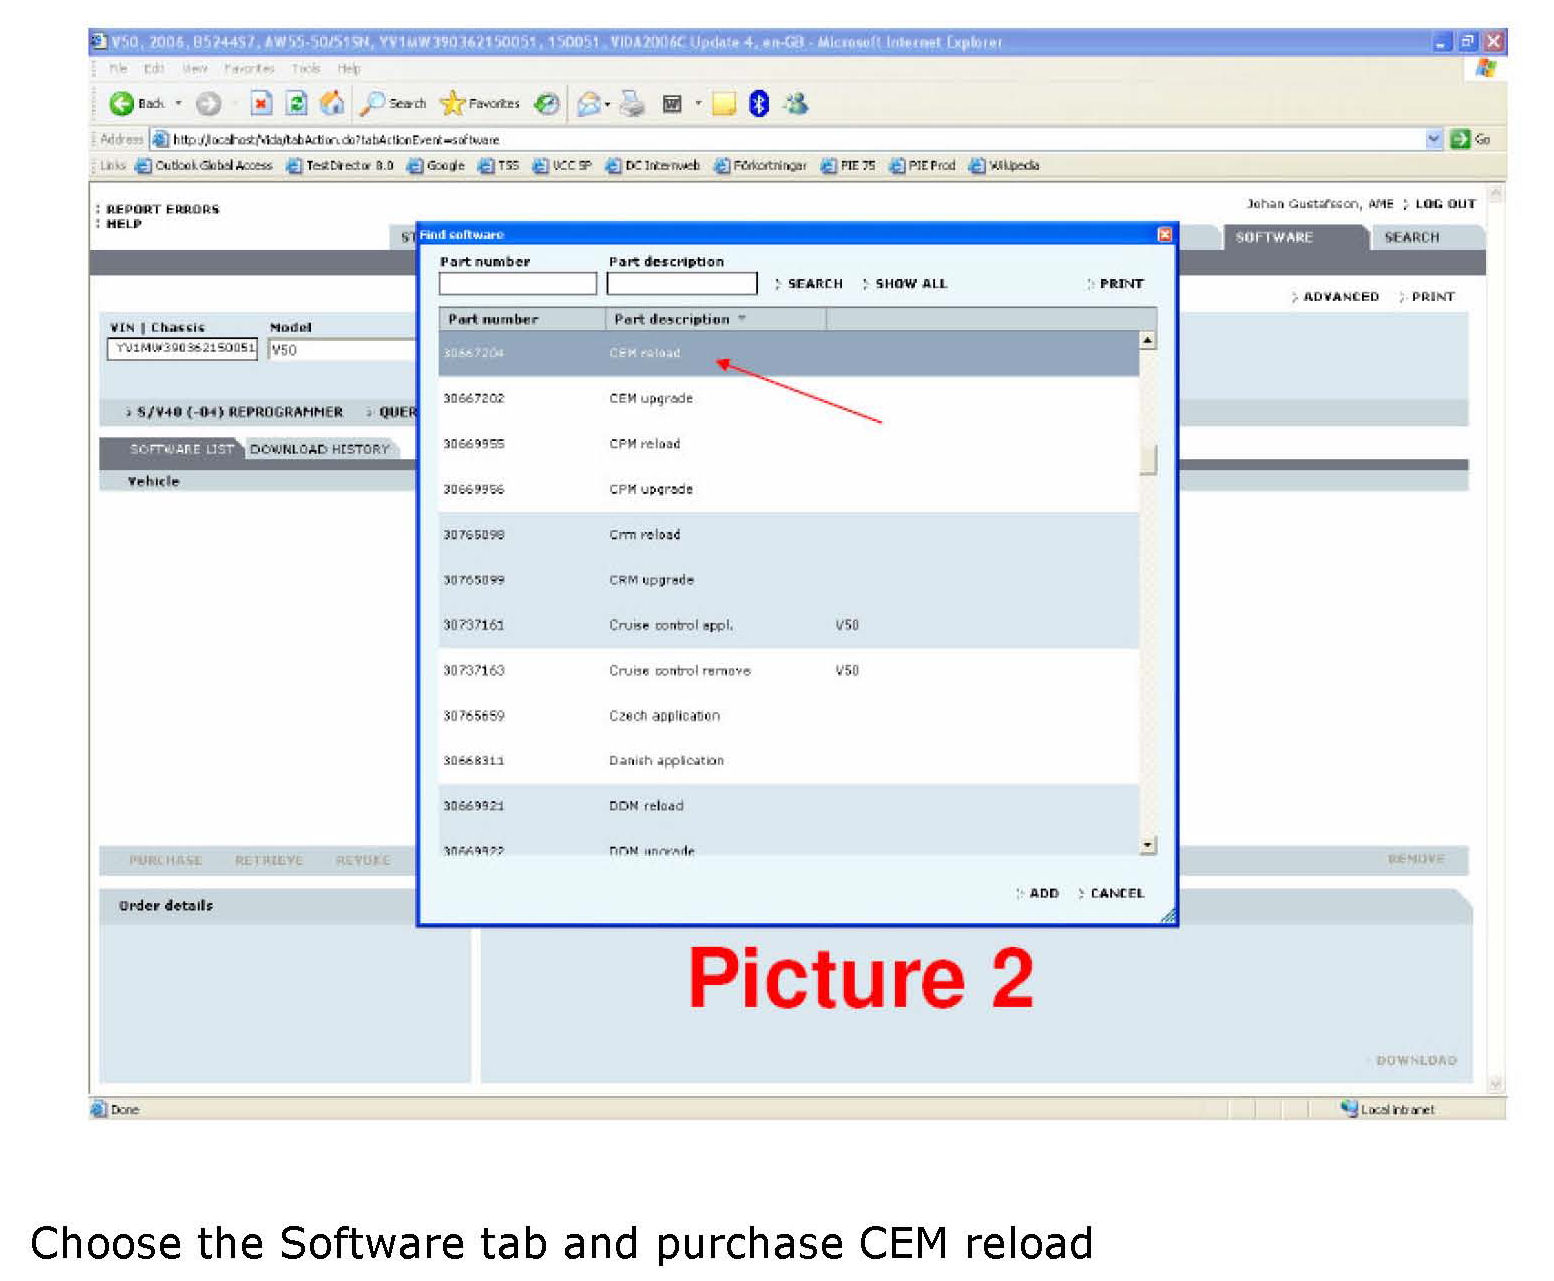1554x1281 pixels.
Task: Open address bar dropdown arrow
Action: (1434, 139)
